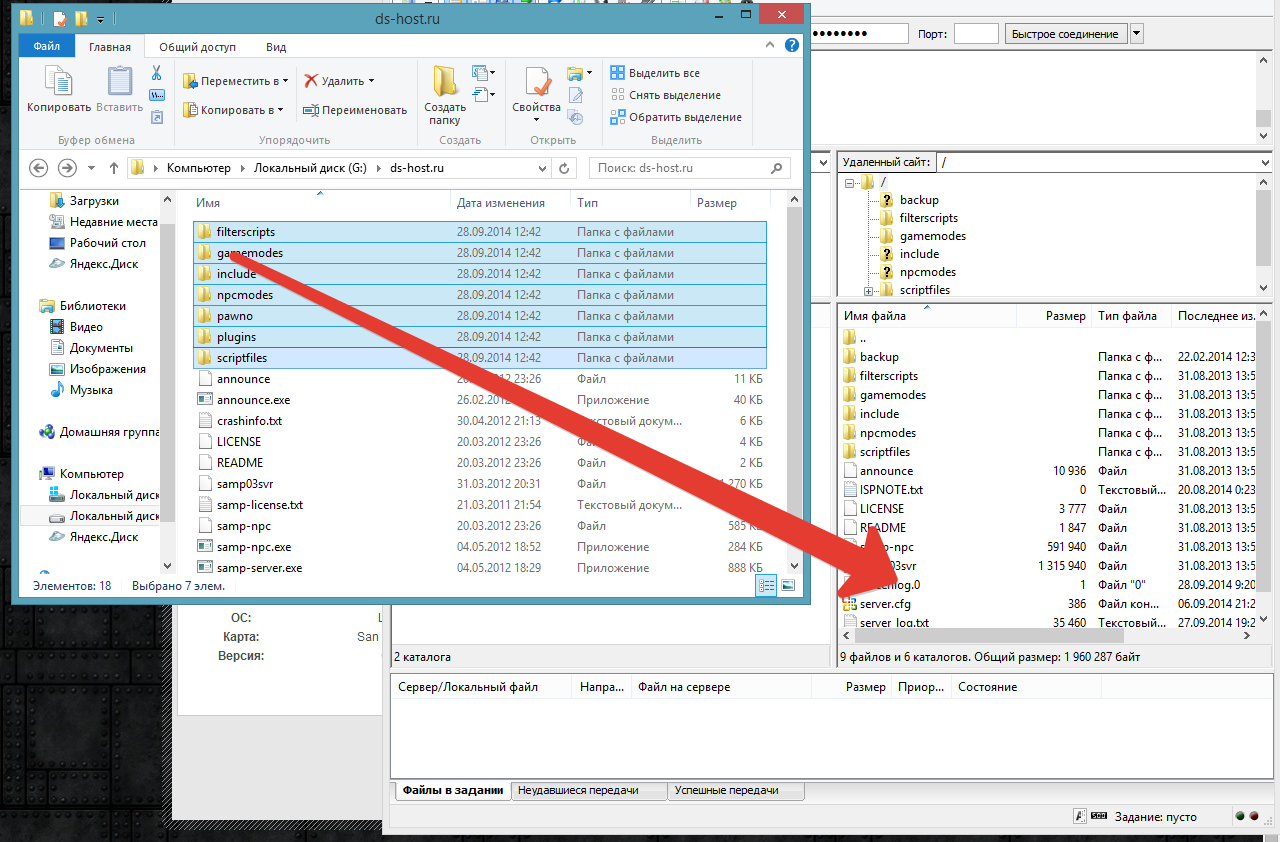Switch to the Общий доступ ribbon tab

(197, 46)
